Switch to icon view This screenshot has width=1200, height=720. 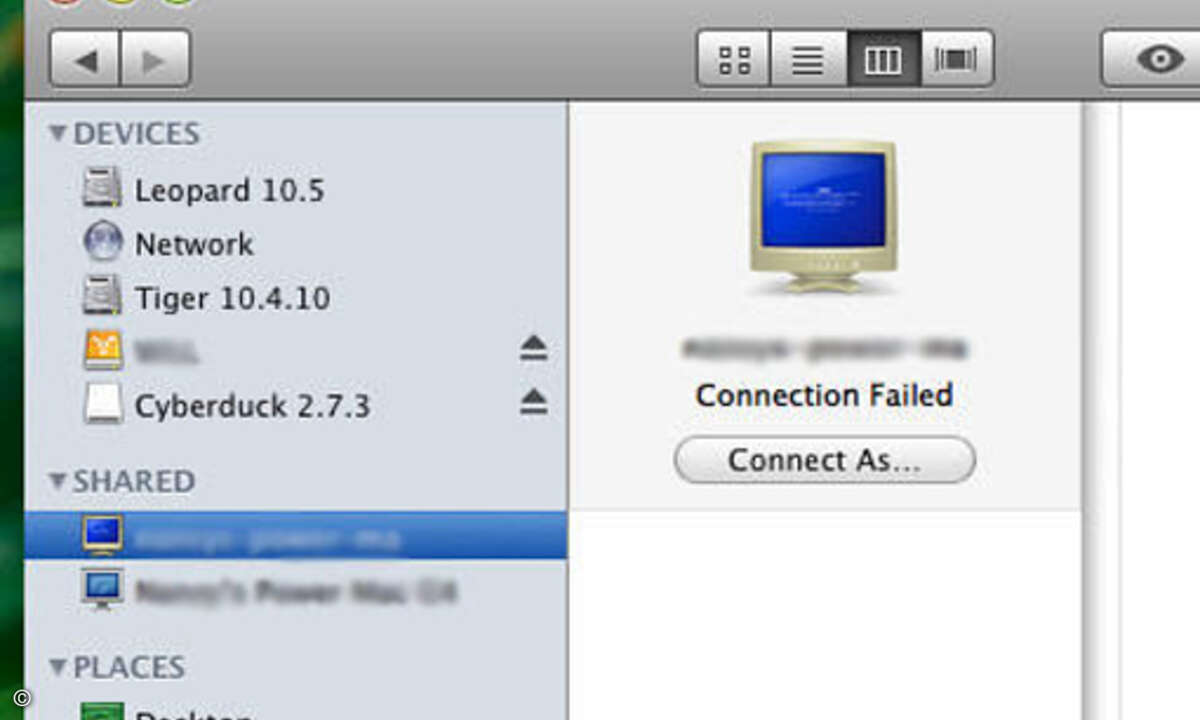pyautogui.click(x=734, y=59)
